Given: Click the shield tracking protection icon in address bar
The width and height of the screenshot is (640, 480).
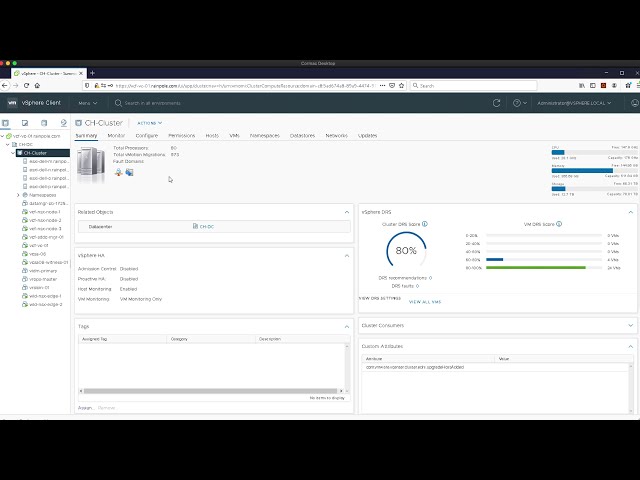Looking at the screenshot, I should click(x=87, y=86).
